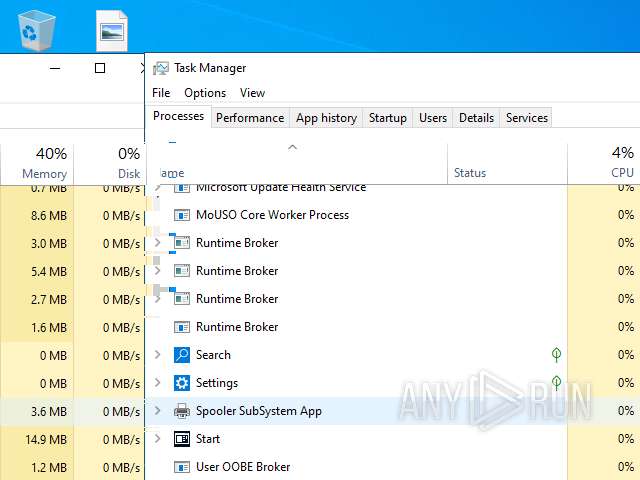Select the User OOBE Broker row
640x480 pixels.
pos(393,467)
